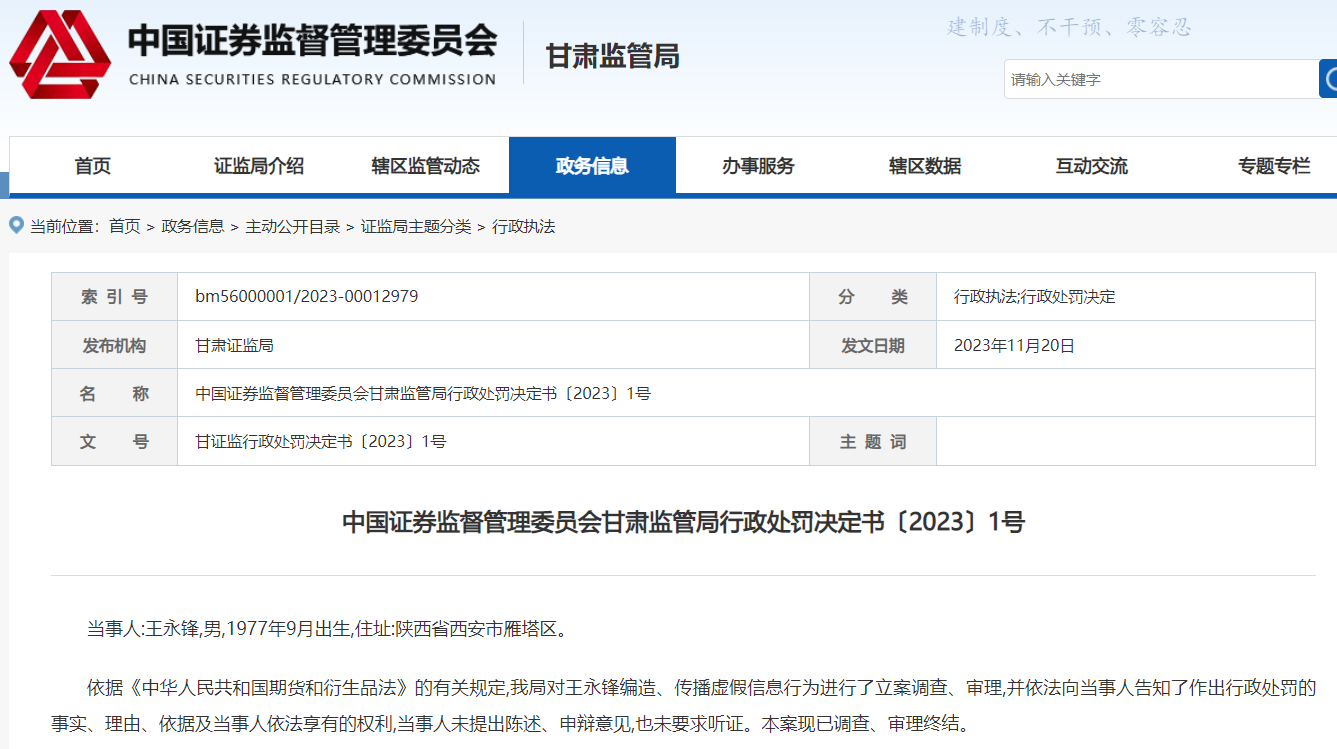Click the keyword search input field
1337x749 pixels.
coord(1161,79)
